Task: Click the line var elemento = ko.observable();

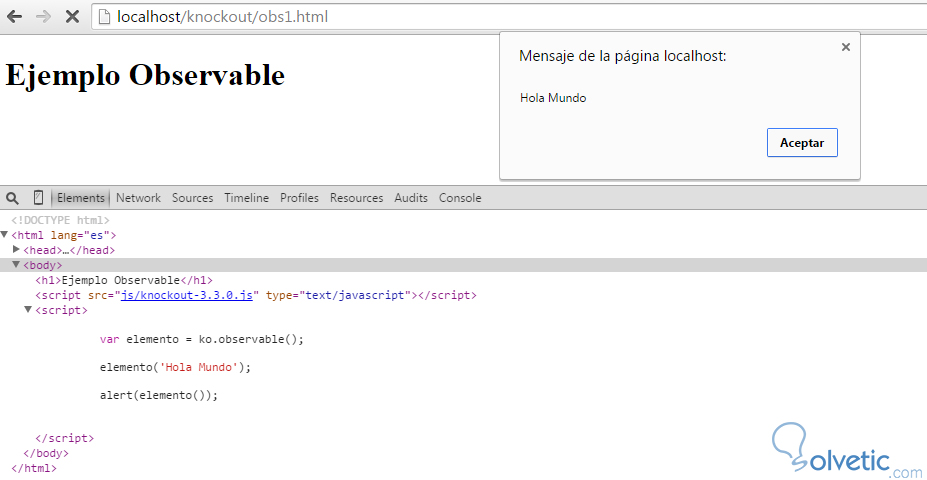Action: 202,339
